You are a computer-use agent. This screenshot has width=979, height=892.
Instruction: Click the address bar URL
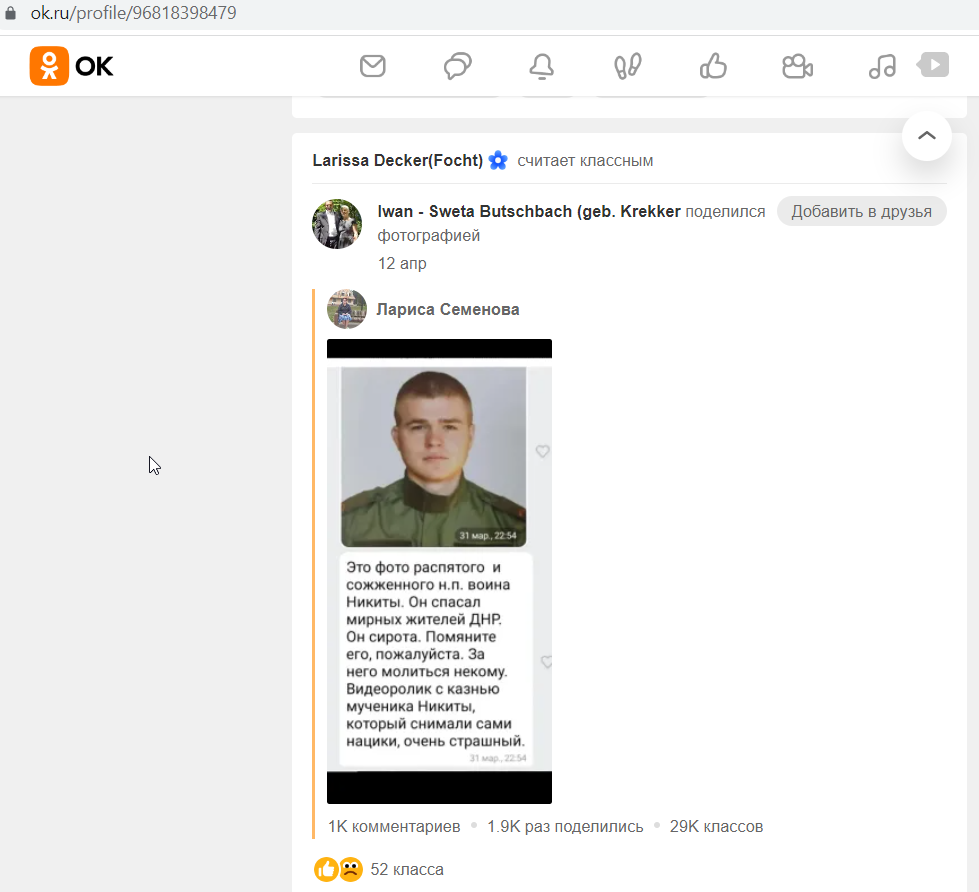(134, 13)
